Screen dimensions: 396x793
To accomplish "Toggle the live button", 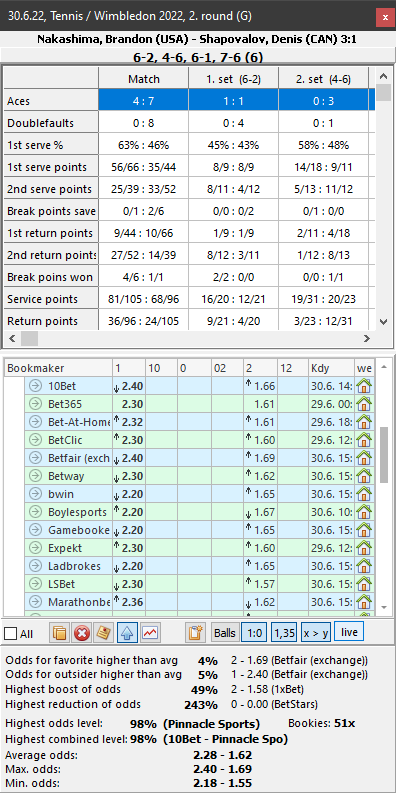I will (x=349, y=632).
